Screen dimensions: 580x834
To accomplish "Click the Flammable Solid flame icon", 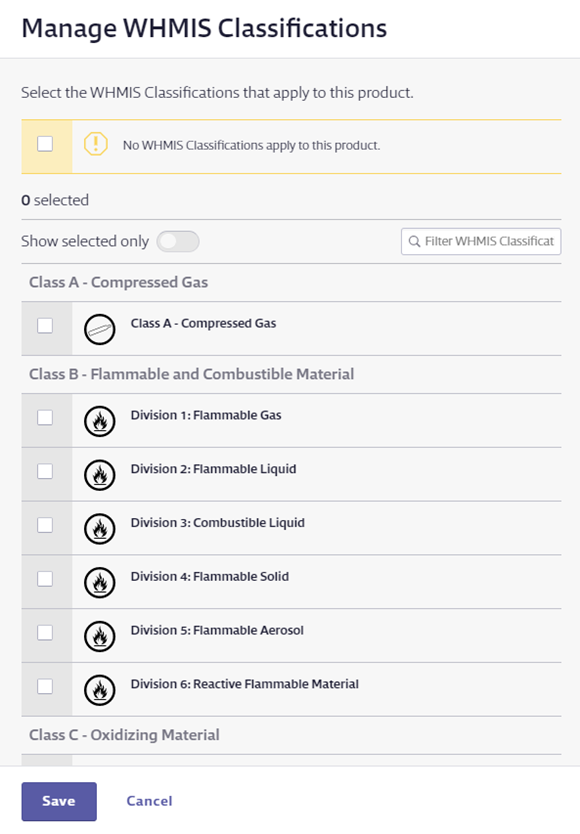I will (x=100, y=582).
